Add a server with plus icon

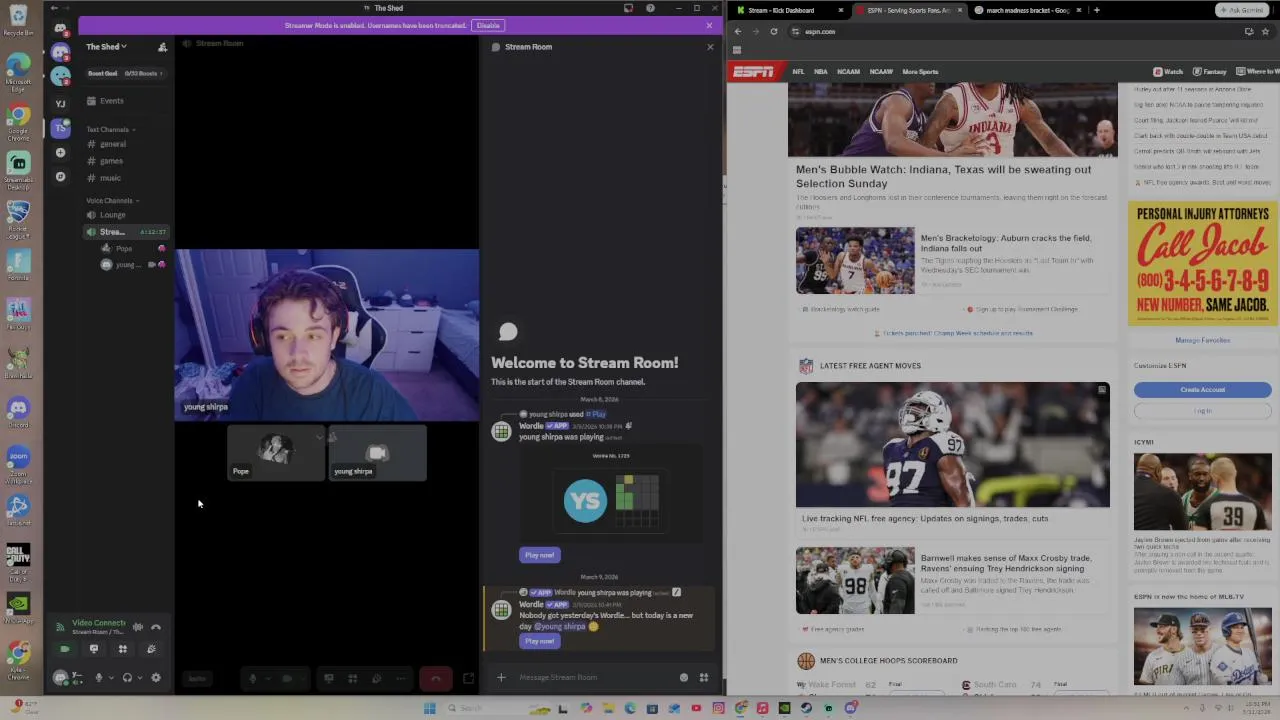point(60,152)
